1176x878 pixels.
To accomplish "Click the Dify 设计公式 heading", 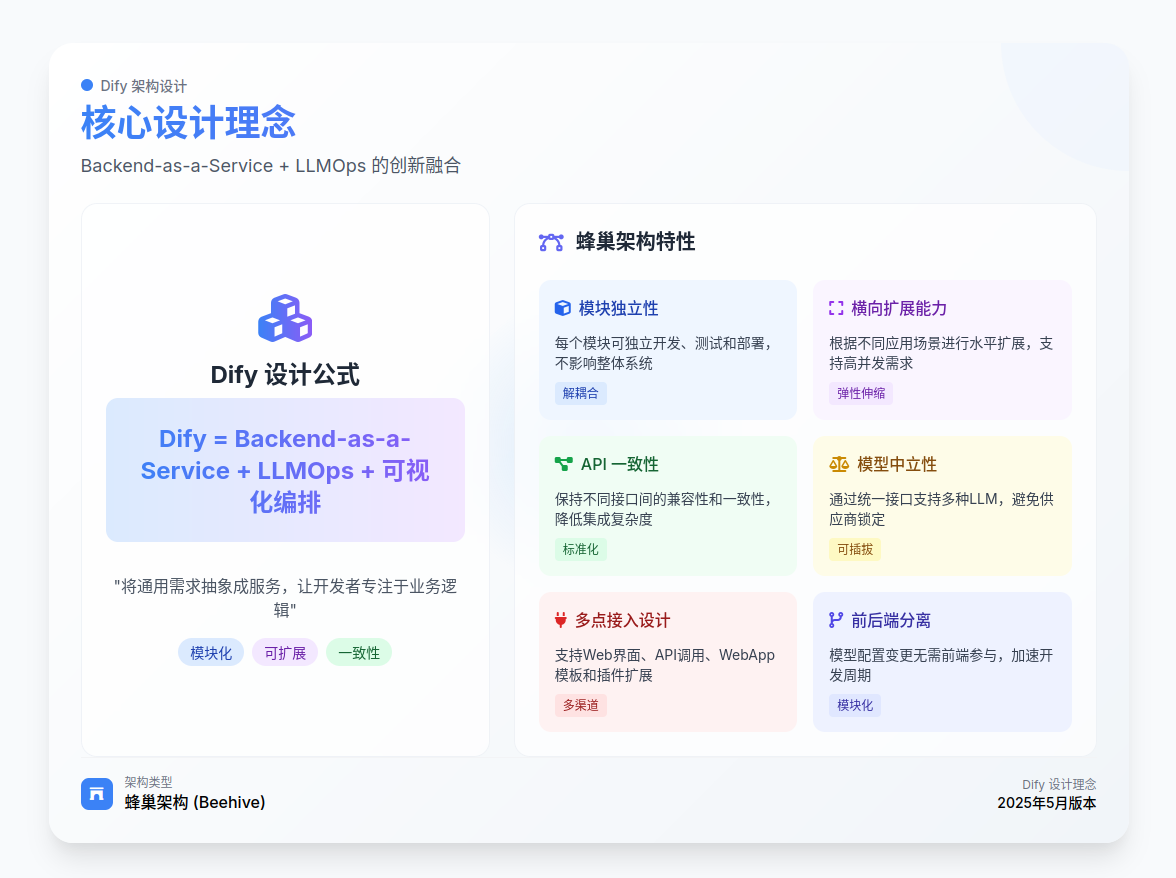I will (x=285, y=374).
